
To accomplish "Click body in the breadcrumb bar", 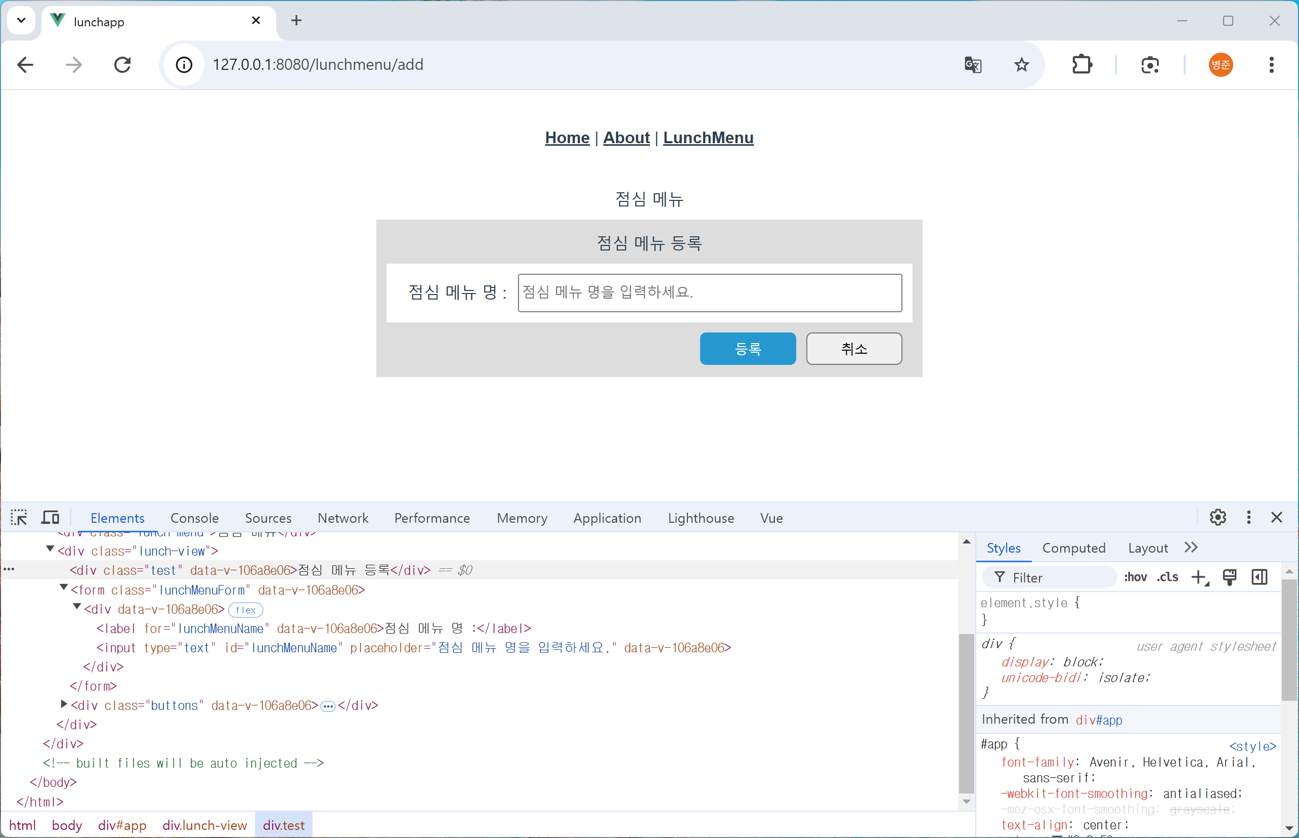I will (x=67, y=825).
